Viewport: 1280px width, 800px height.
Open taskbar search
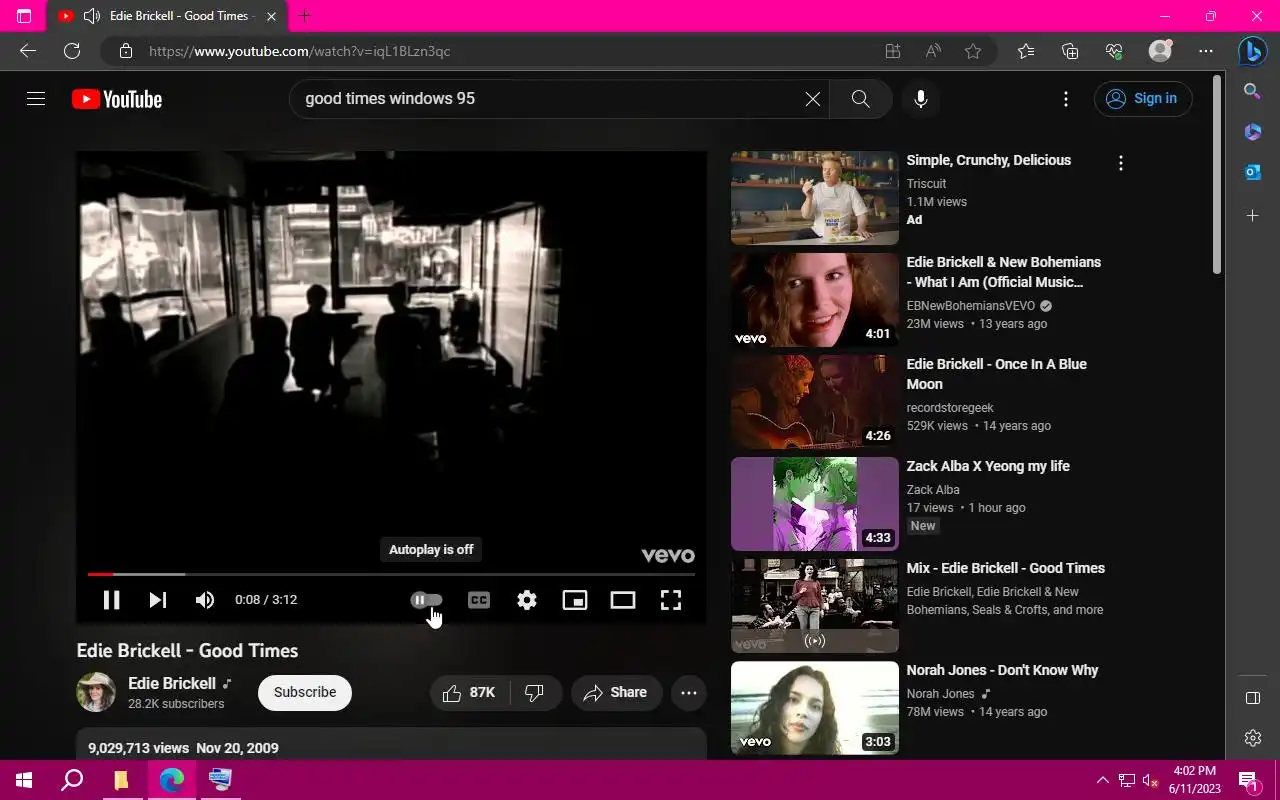point(72,780)
